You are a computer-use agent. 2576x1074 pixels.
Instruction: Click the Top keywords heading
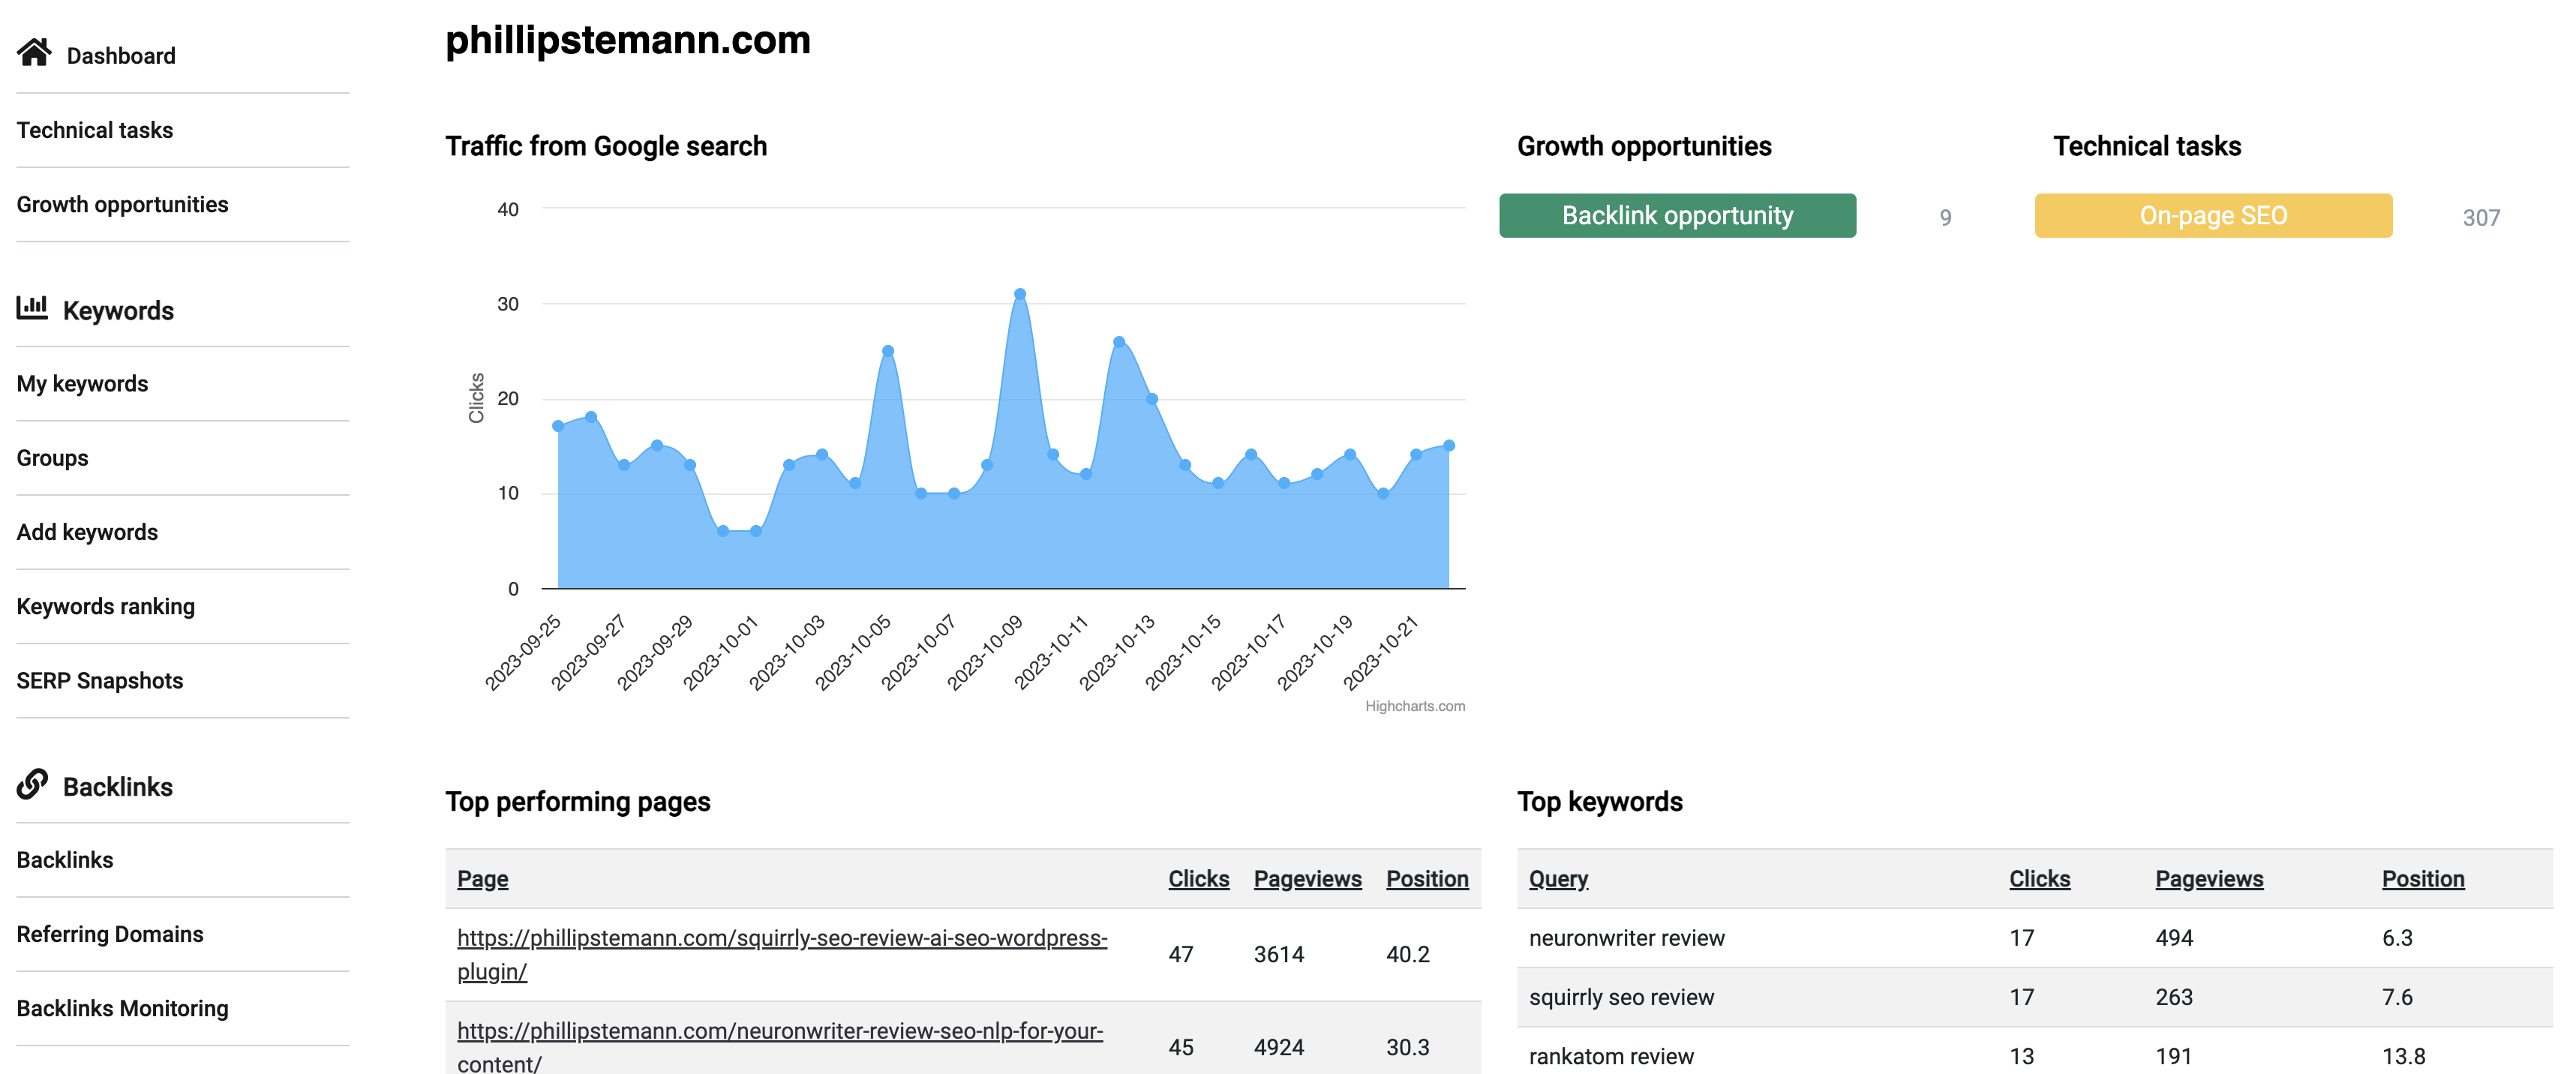(1600, 802)
